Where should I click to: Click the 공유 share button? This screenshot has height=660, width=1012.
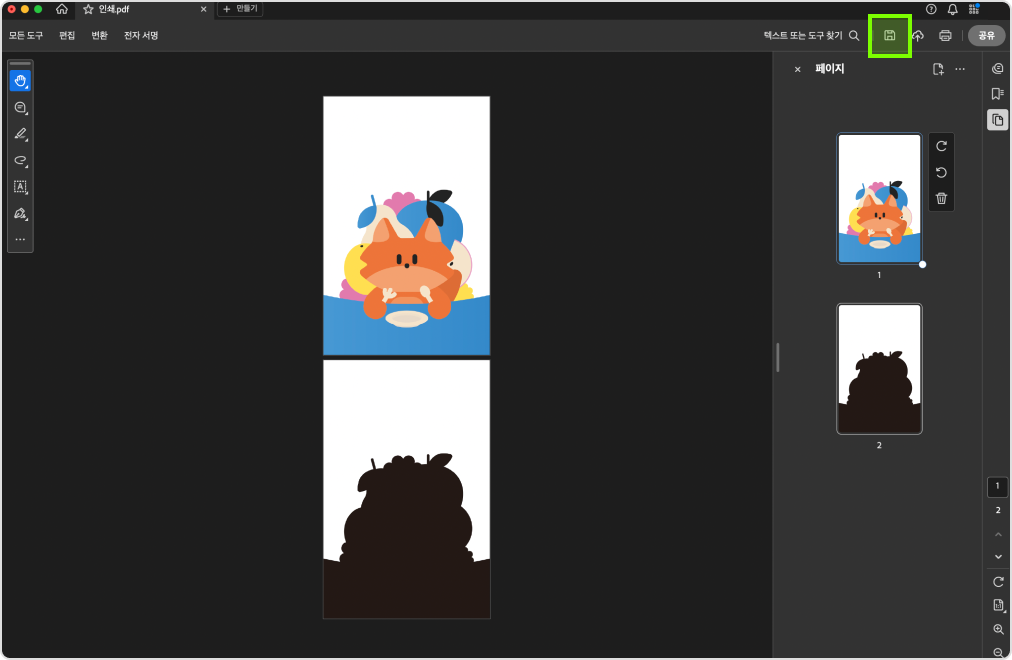pos(986,35)
